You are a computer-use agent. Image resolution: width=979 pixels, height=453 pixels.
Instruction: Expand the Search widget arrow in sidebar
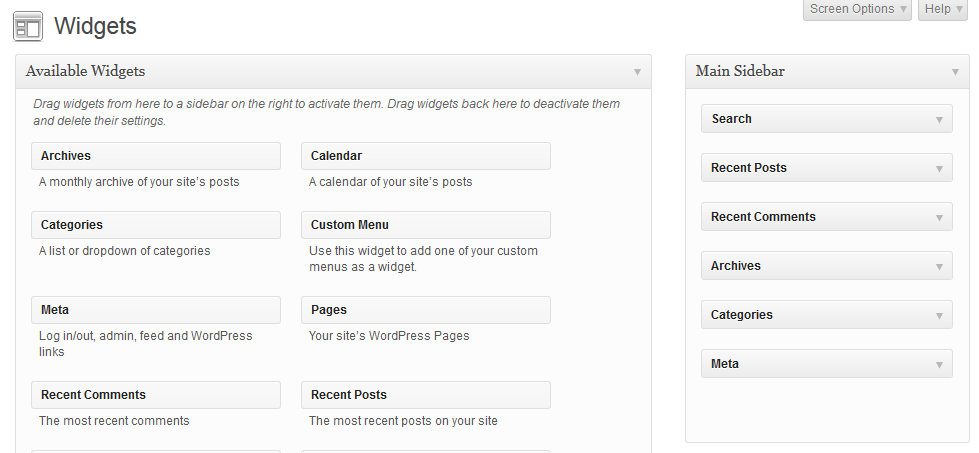(x=939, y=120)
